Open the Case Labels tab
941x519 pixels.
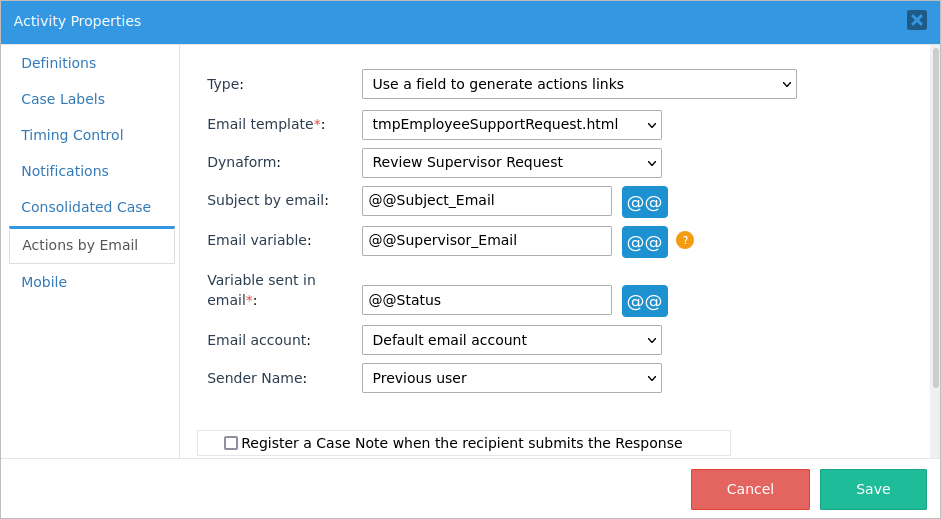point(63,99)
